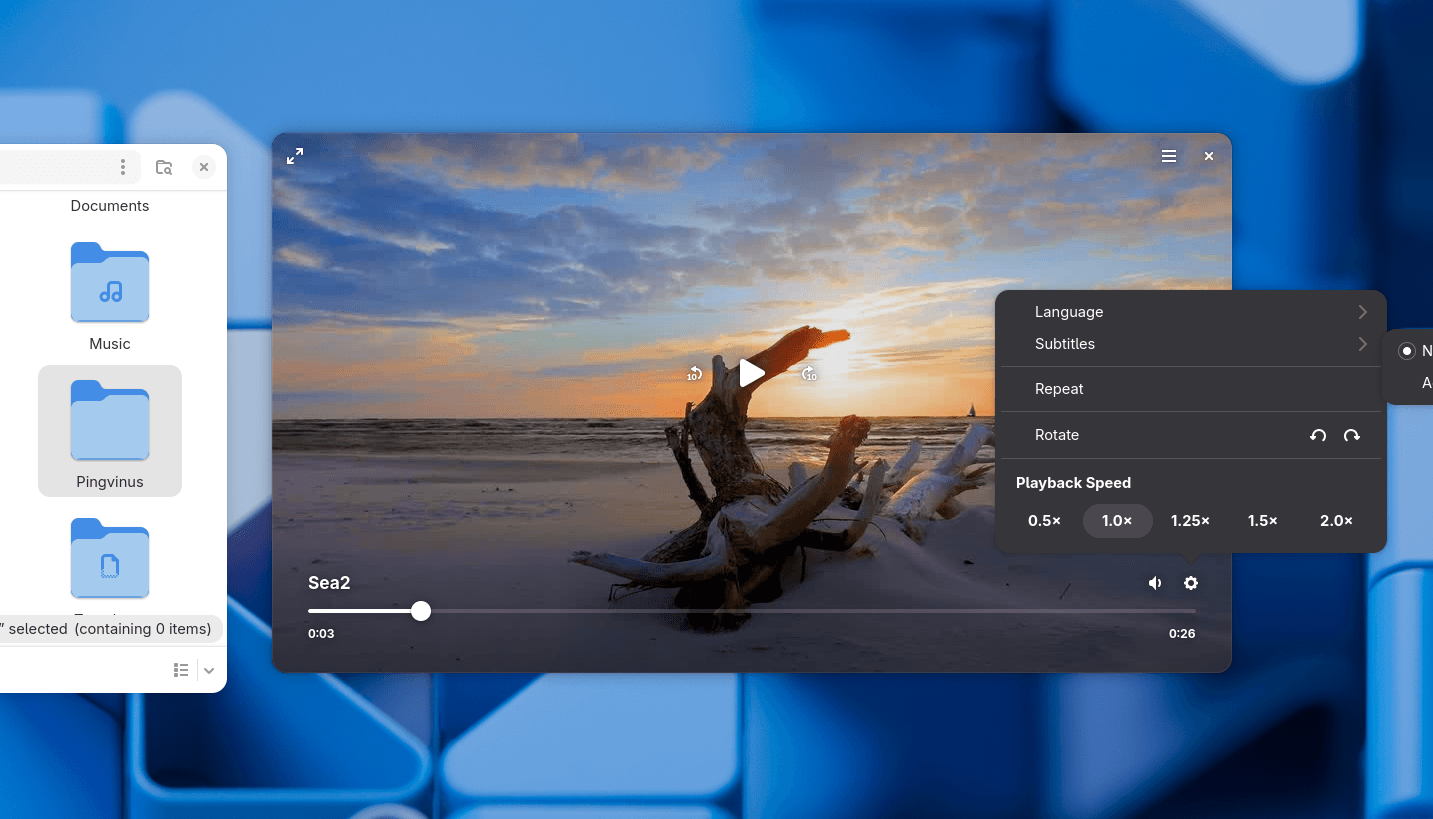Enter fullscreen mode in video player
Screen dimensions: 1433x819
coord(295,157)
